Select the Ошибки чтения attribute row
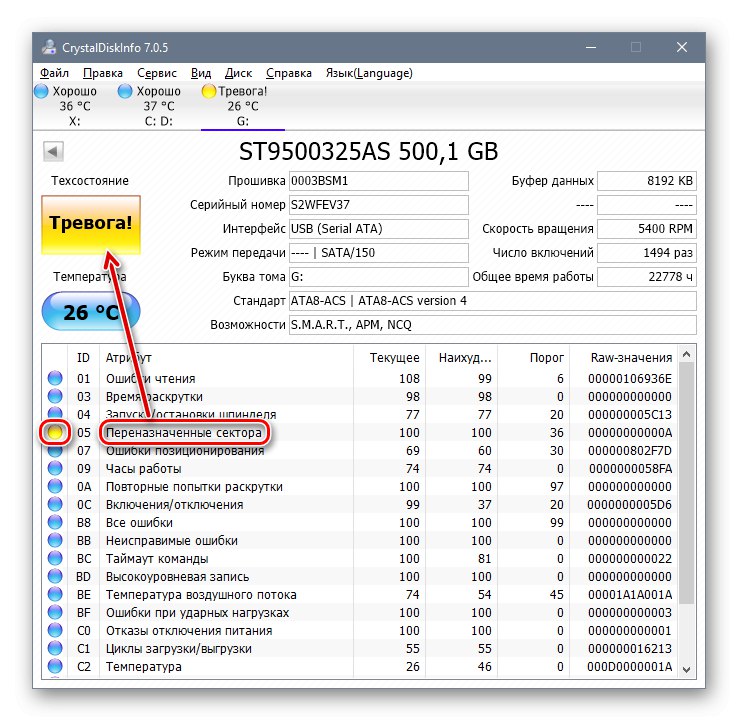Viewport: 738px width, 721px height. (360, 378)
